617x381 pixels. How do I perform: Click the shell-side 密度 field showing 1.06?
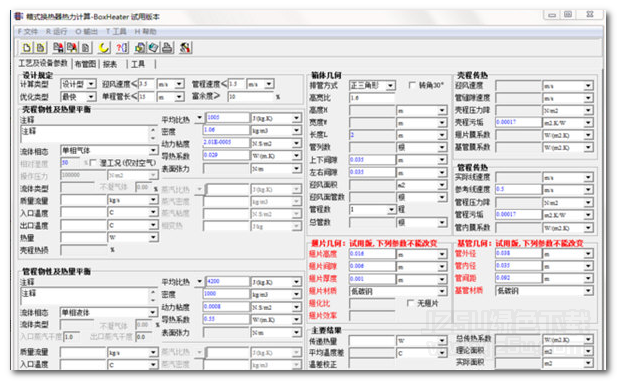tap(226, 130)
